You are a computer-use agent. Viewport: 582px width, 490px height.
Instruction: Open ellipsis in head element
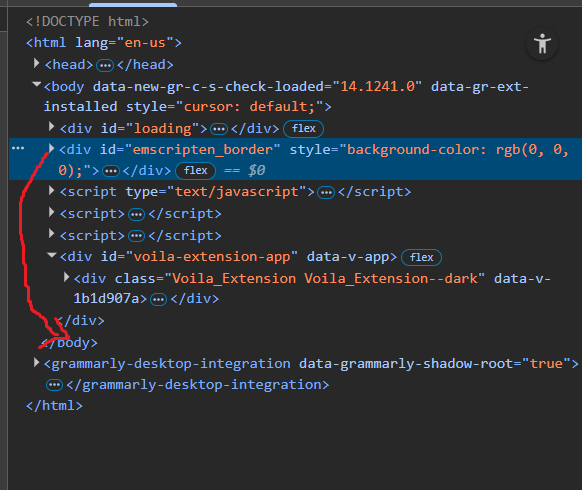105,66
